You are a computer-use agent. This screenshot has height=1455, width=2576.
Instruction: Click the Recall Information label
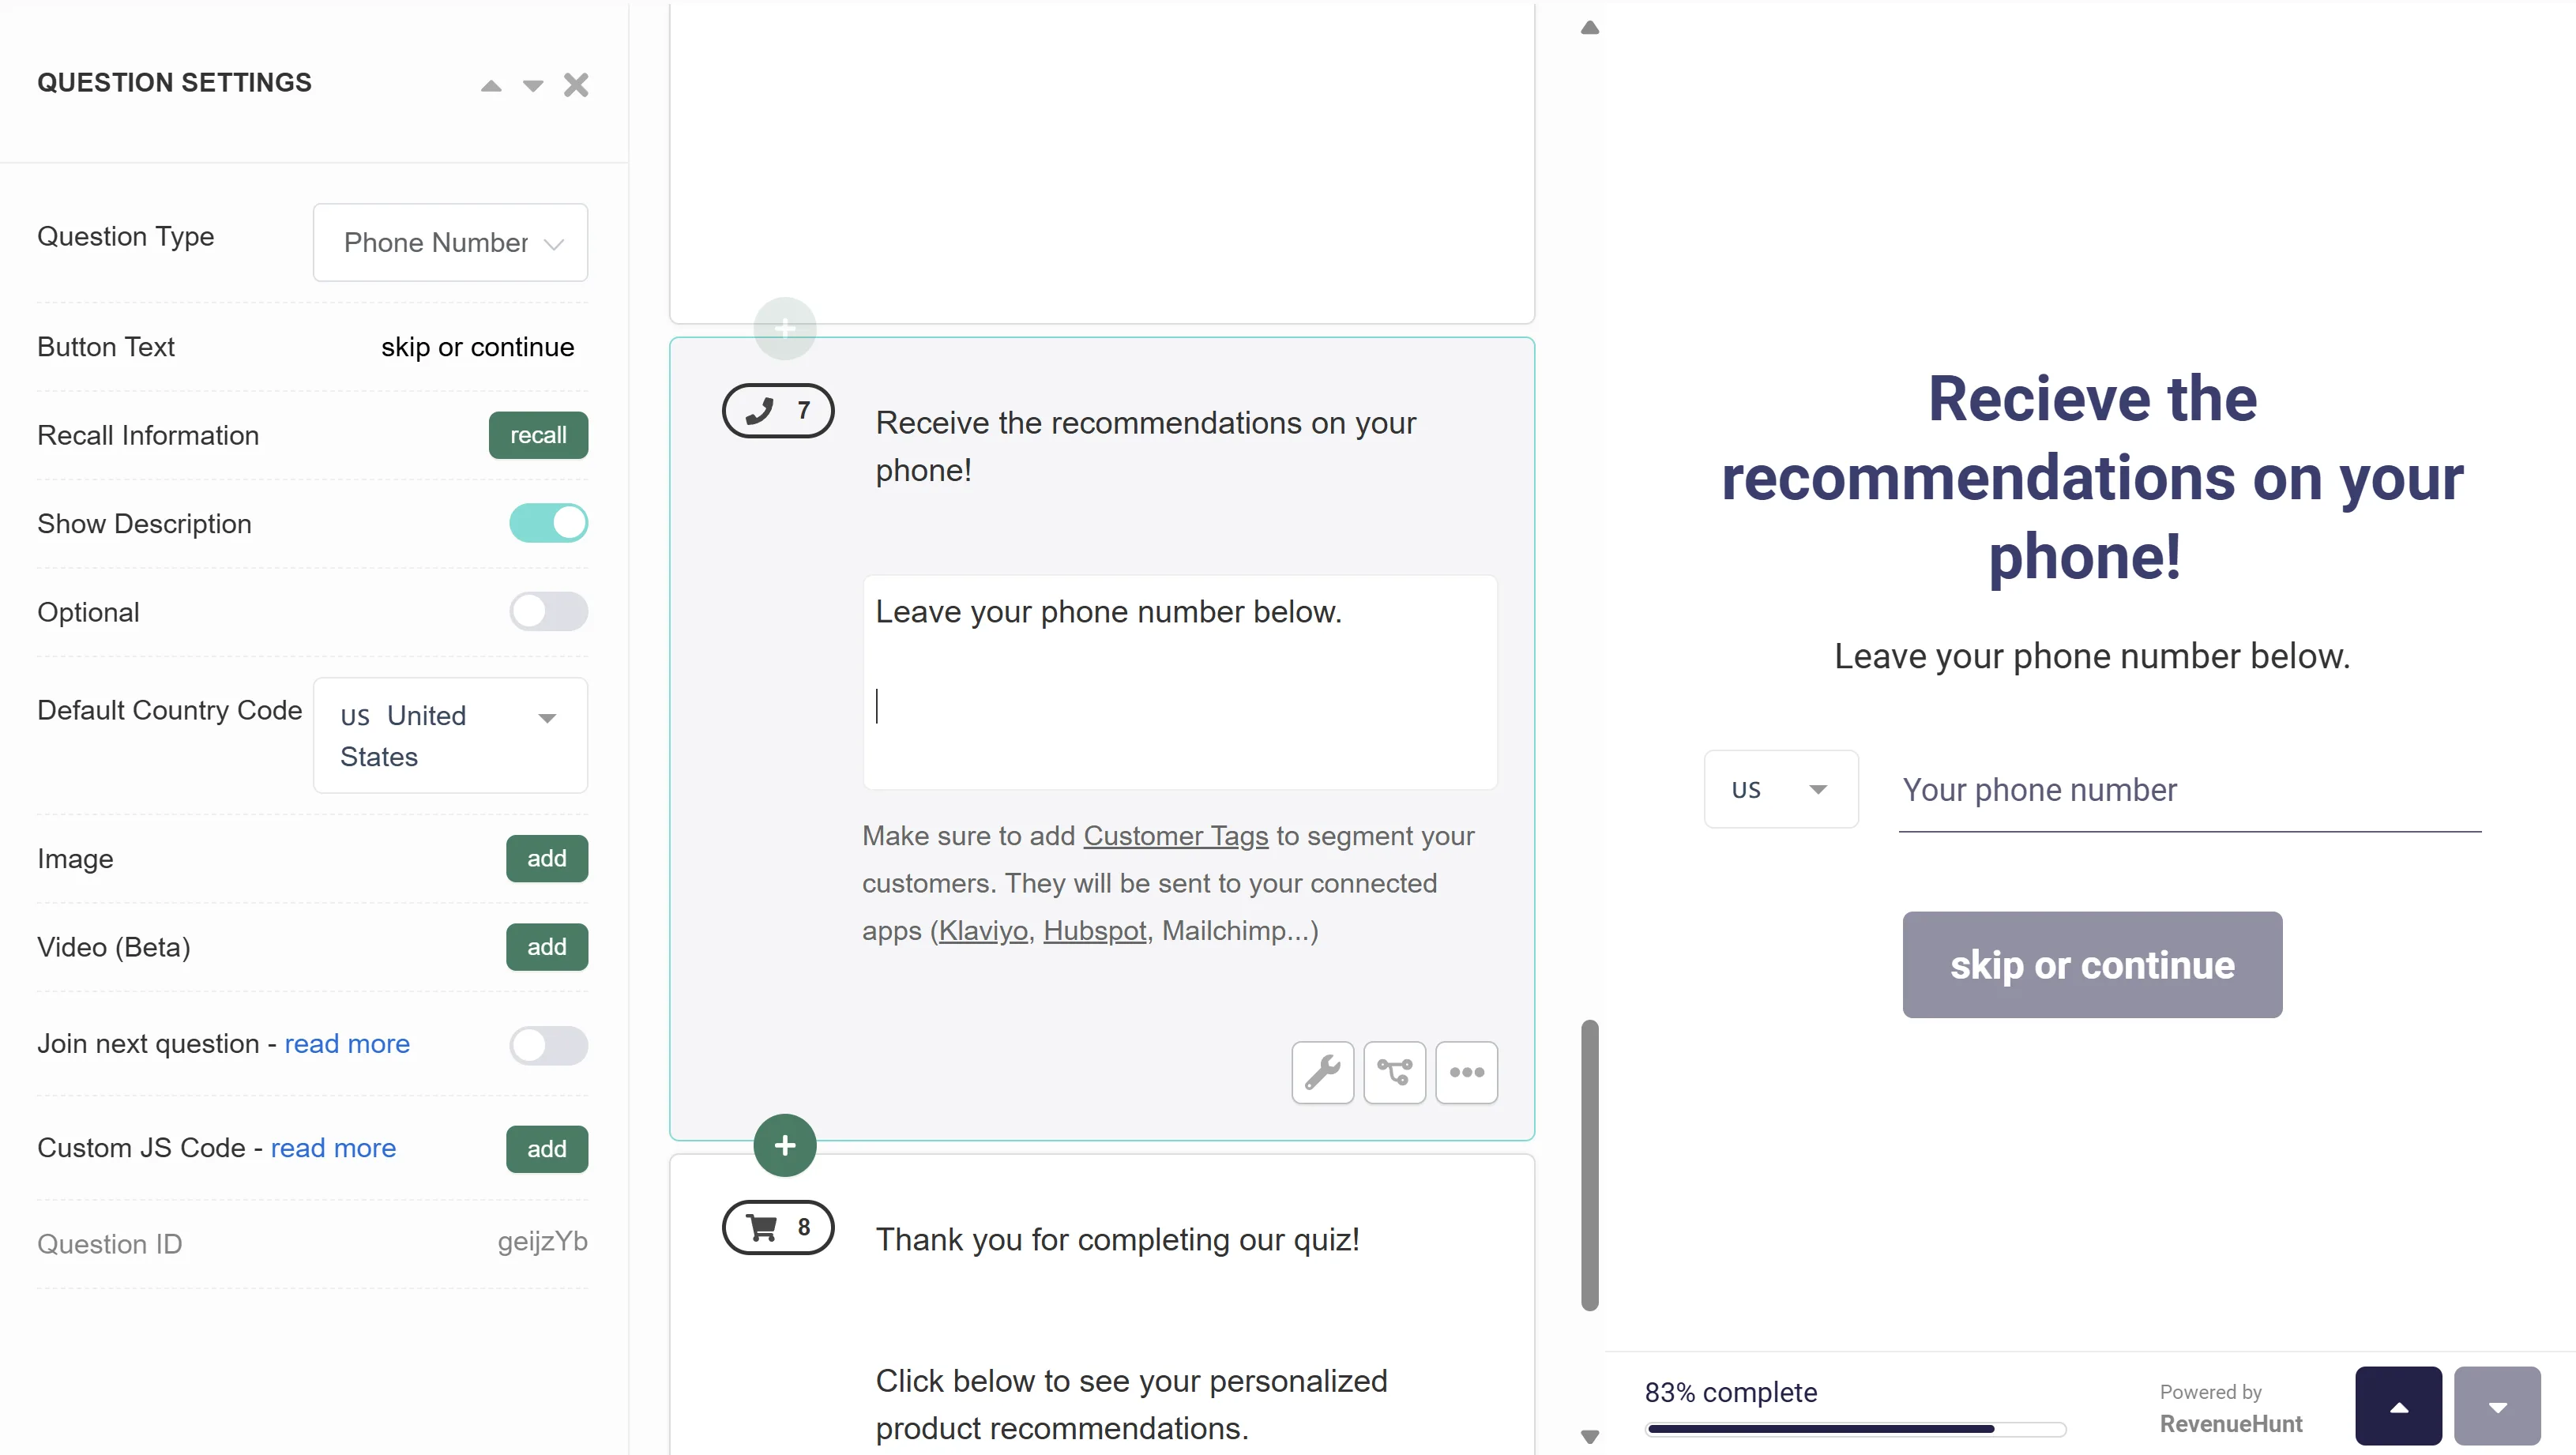pyautogui.click(x=148, y=435)
